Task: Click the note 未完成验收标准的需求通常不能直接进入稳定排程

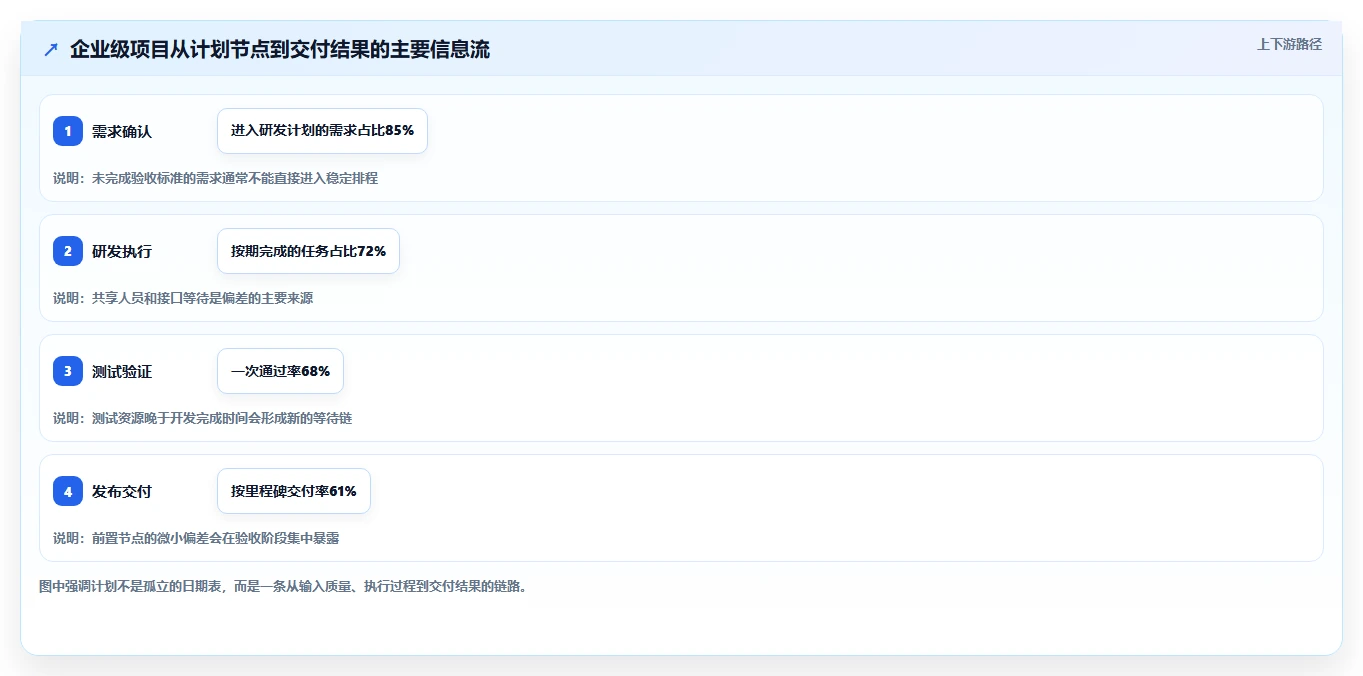Action: [x=235, y=178]
